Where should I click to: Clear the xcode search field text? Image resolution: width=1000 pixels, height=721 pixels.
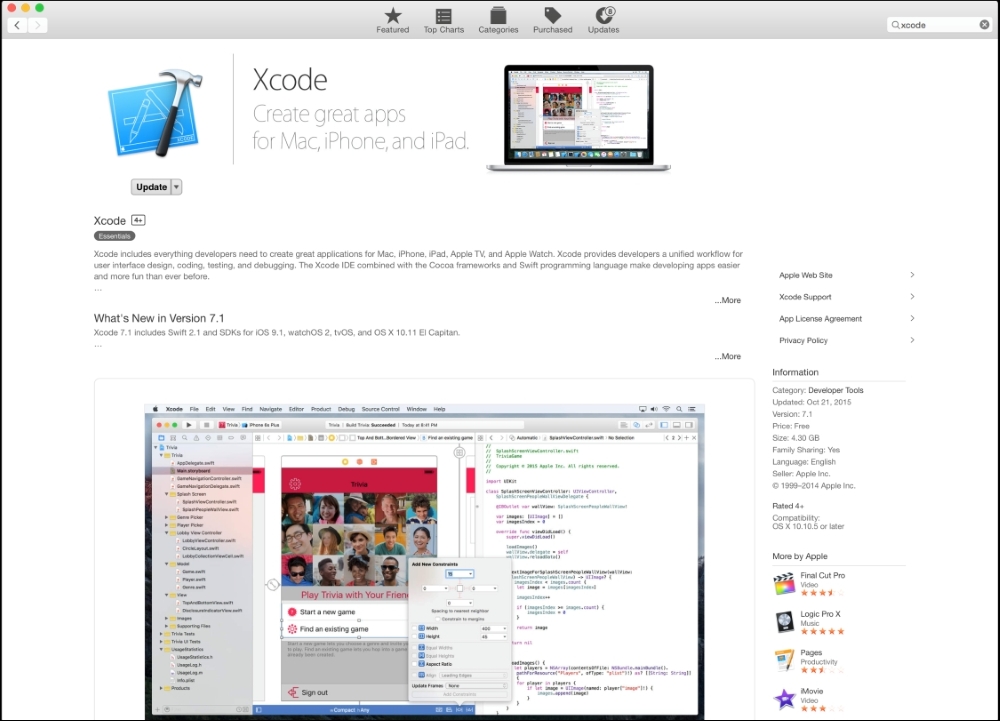(x=984, y=25)
